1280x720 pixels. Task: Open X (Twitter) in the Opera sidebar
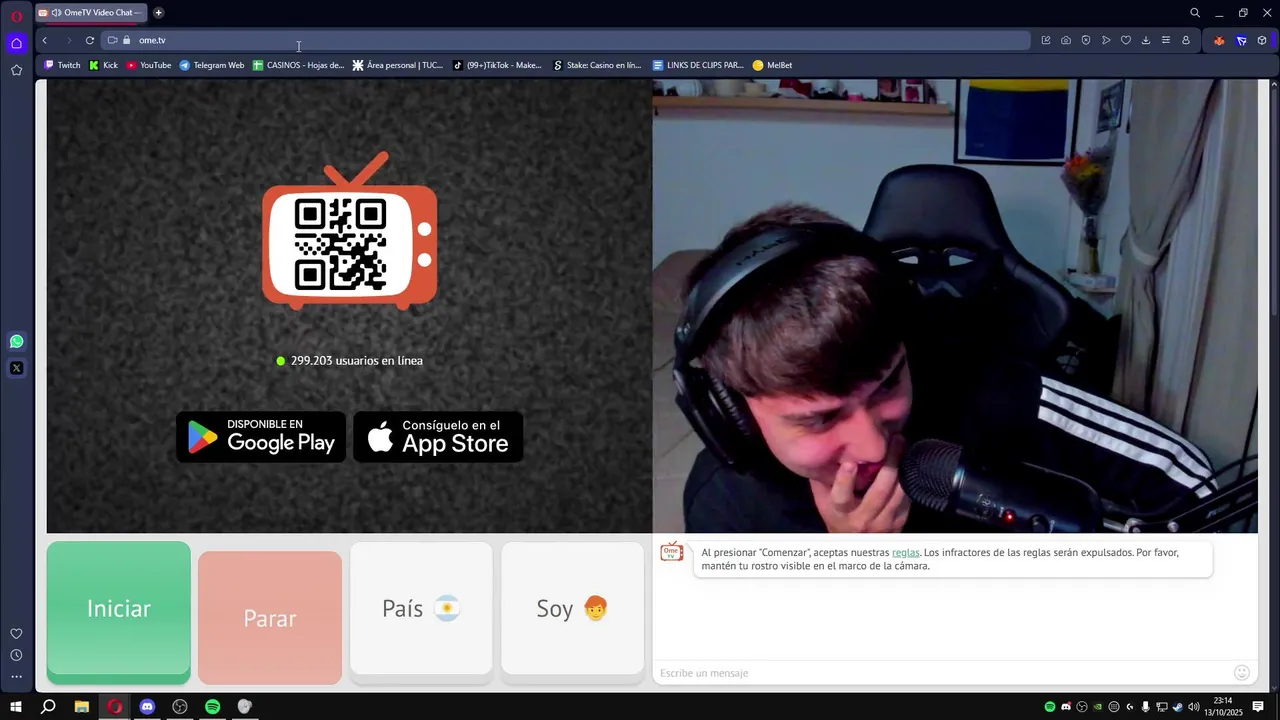pyautogui.click(x=16, y=368)
